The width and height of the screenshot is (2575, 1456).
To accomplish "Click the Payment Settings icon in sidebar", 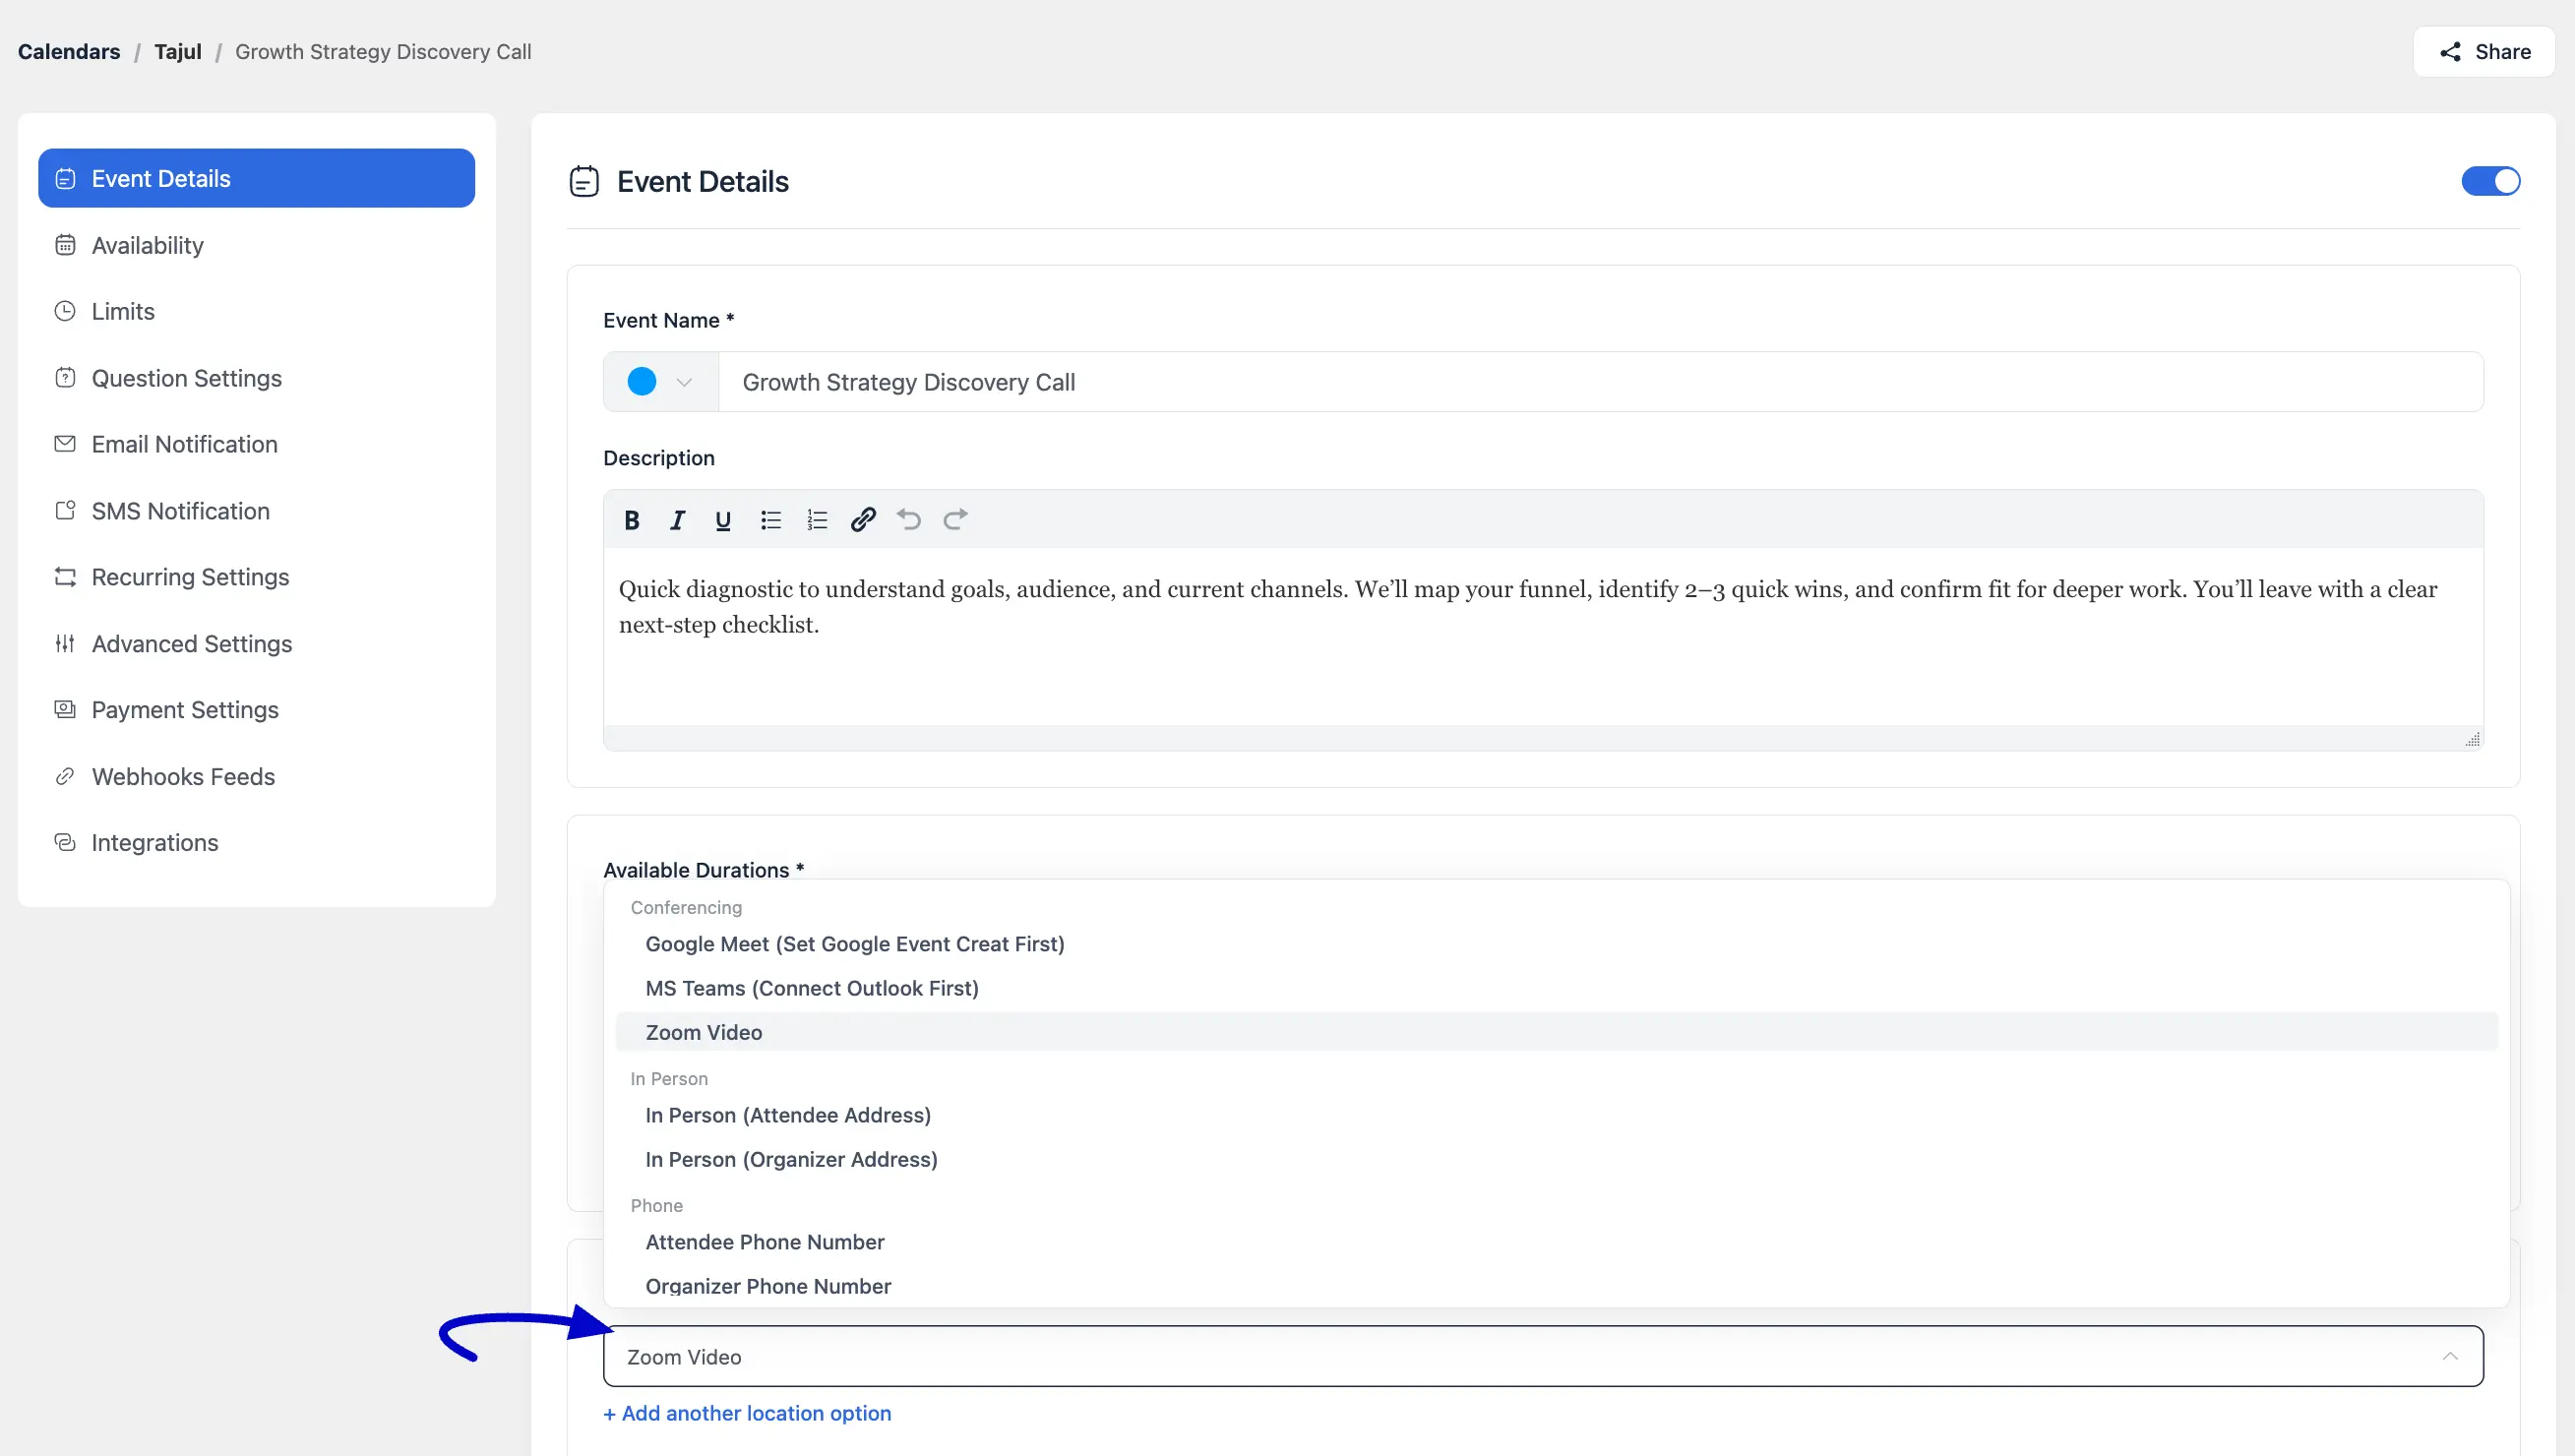I will tap(65, 710).
